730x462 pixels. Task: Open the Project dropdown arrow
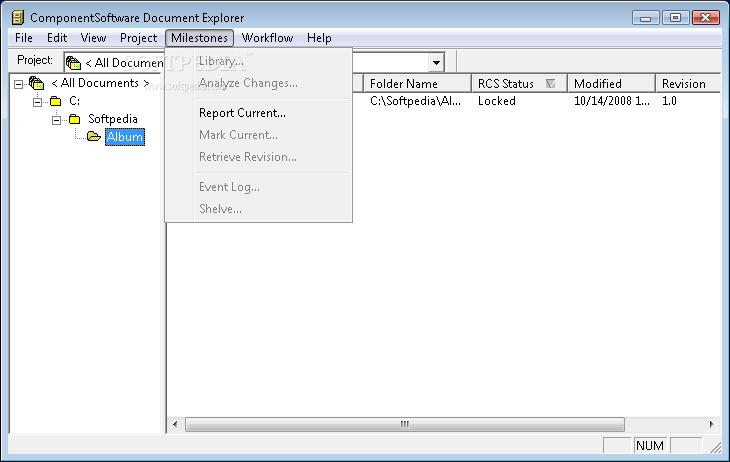[x=436, y=62]
